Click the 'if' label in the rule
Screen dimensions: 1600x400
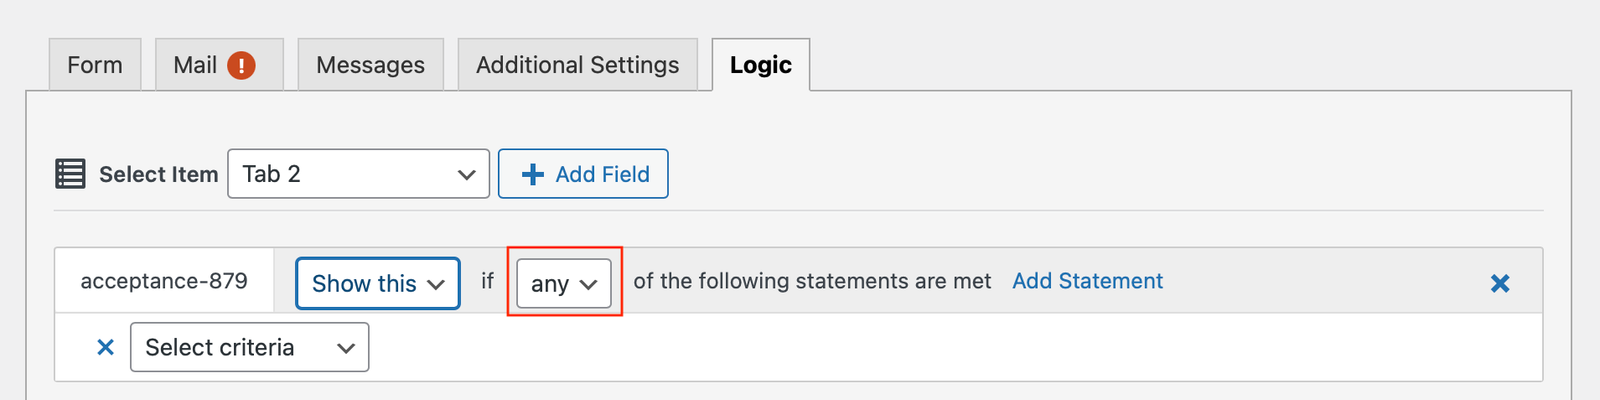click(x=487, y=281)
